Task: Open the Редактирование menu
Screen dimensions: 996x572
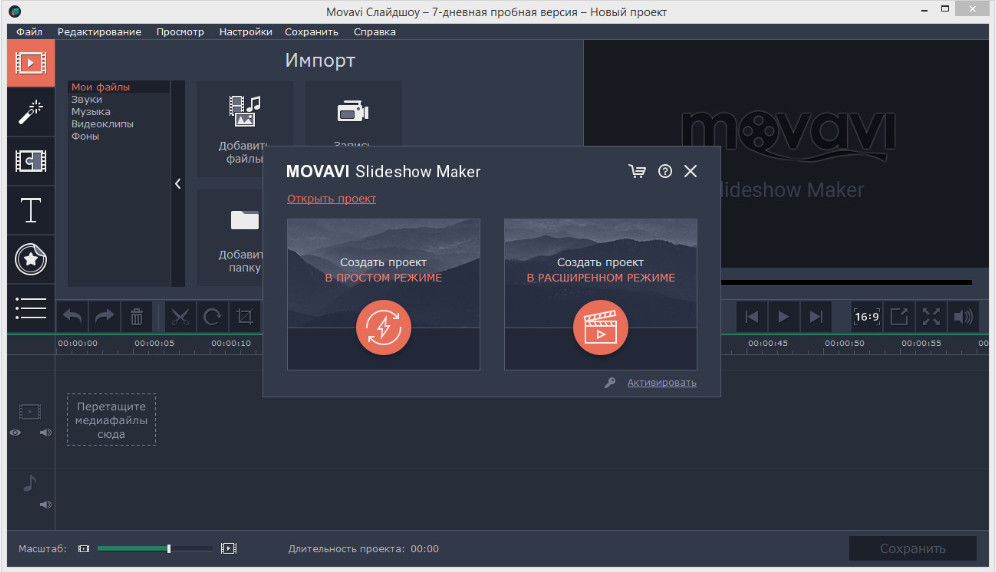Action: tap(99, 32)
